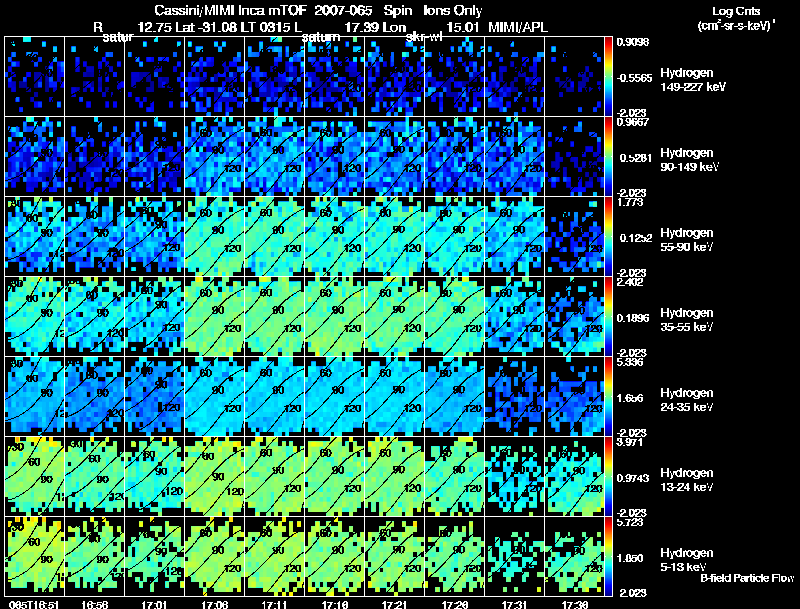Select the 13-24 keV panel in the 17:26 column

(455, 477)
